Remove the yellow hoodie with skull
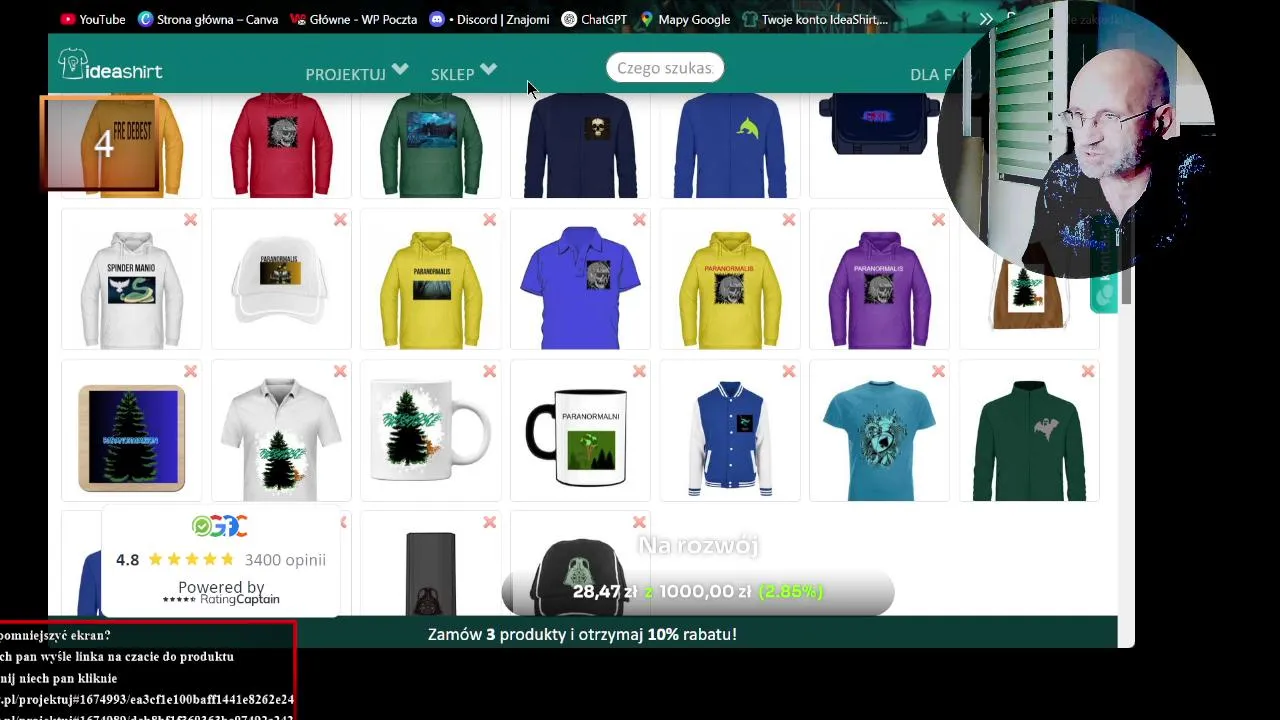Image resolution: width=1280 pixels, height=720 pixels. 788,220
